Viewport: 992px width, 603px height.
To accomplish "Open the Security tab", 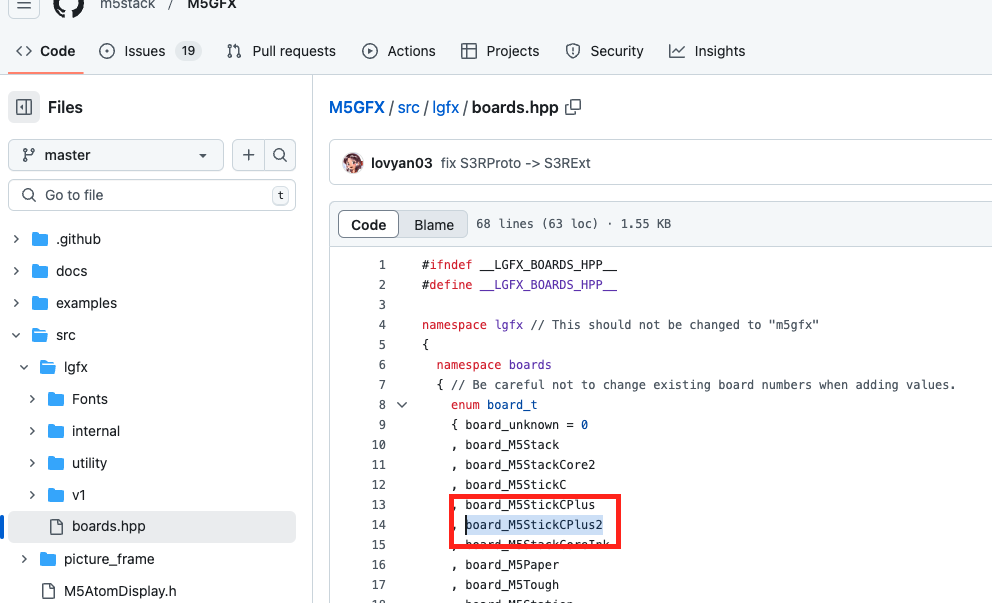I will tap(604, 51).
